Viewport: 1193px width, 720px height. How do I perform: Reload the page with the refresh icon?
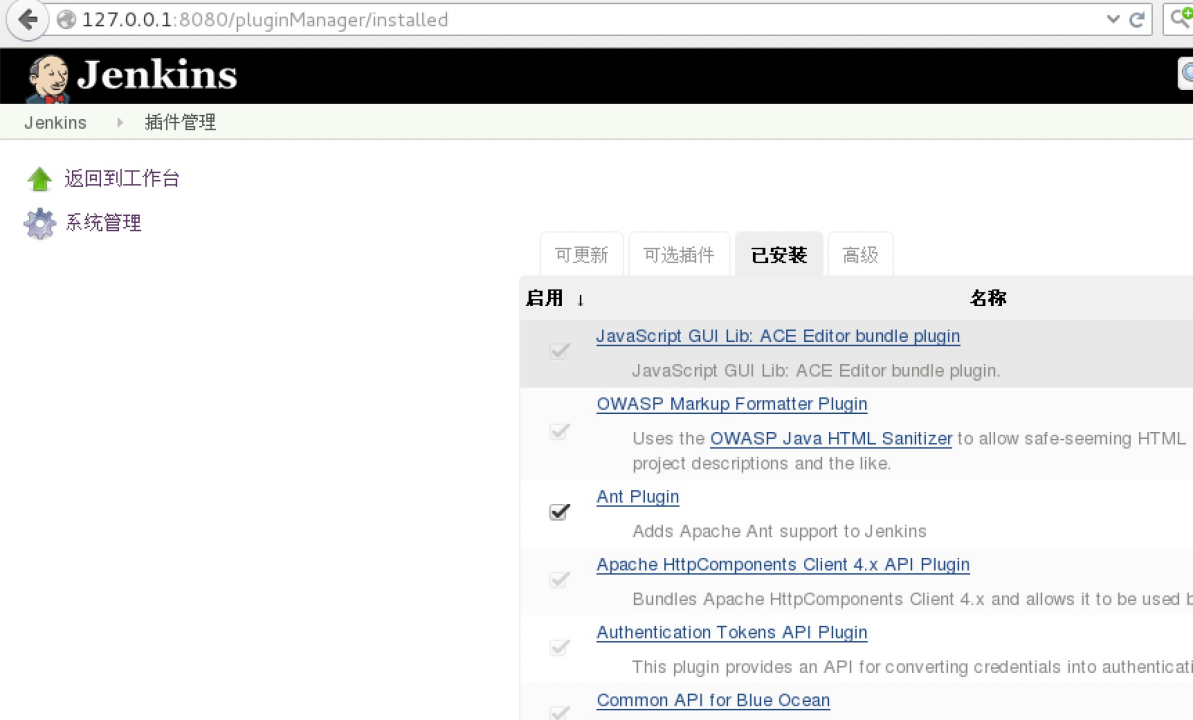1137,20
